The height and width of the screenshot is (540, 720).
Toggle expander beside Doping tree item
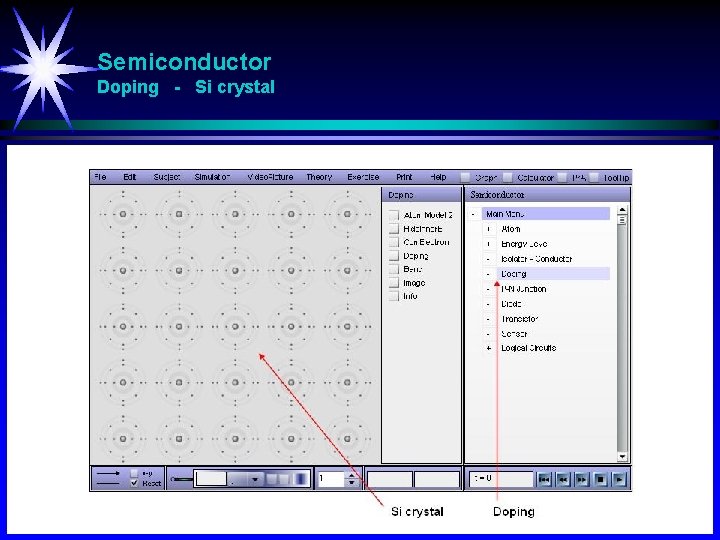pos(489,274)
